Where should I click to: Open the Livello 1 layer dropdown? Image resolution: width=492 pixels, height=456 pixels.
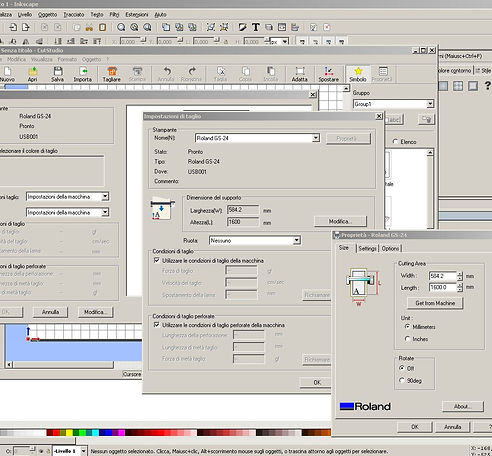pos(70,451)
